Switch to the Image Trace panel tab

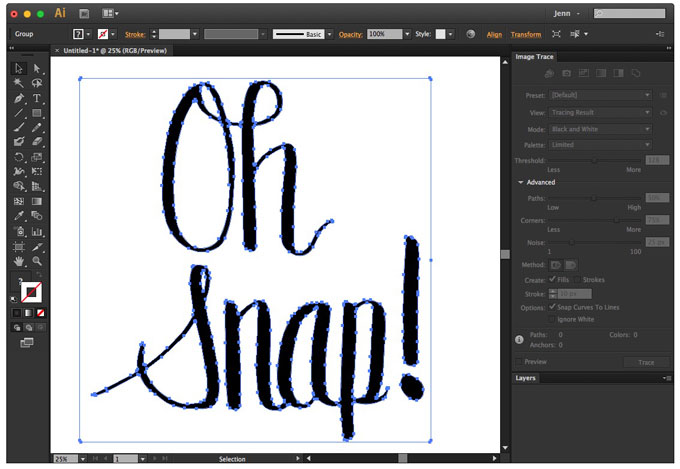[x=534, y=57]
